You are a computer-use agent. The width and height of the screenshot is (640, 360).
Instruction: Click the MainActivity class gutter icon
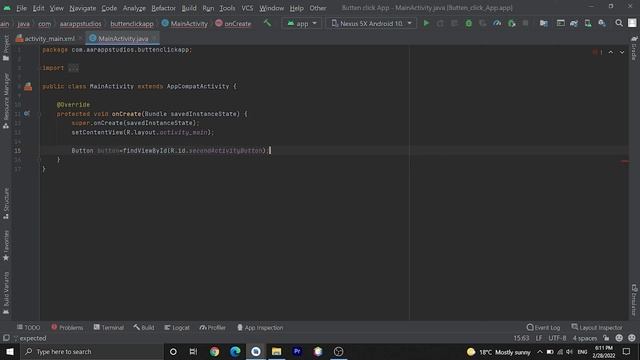[28, 87]
